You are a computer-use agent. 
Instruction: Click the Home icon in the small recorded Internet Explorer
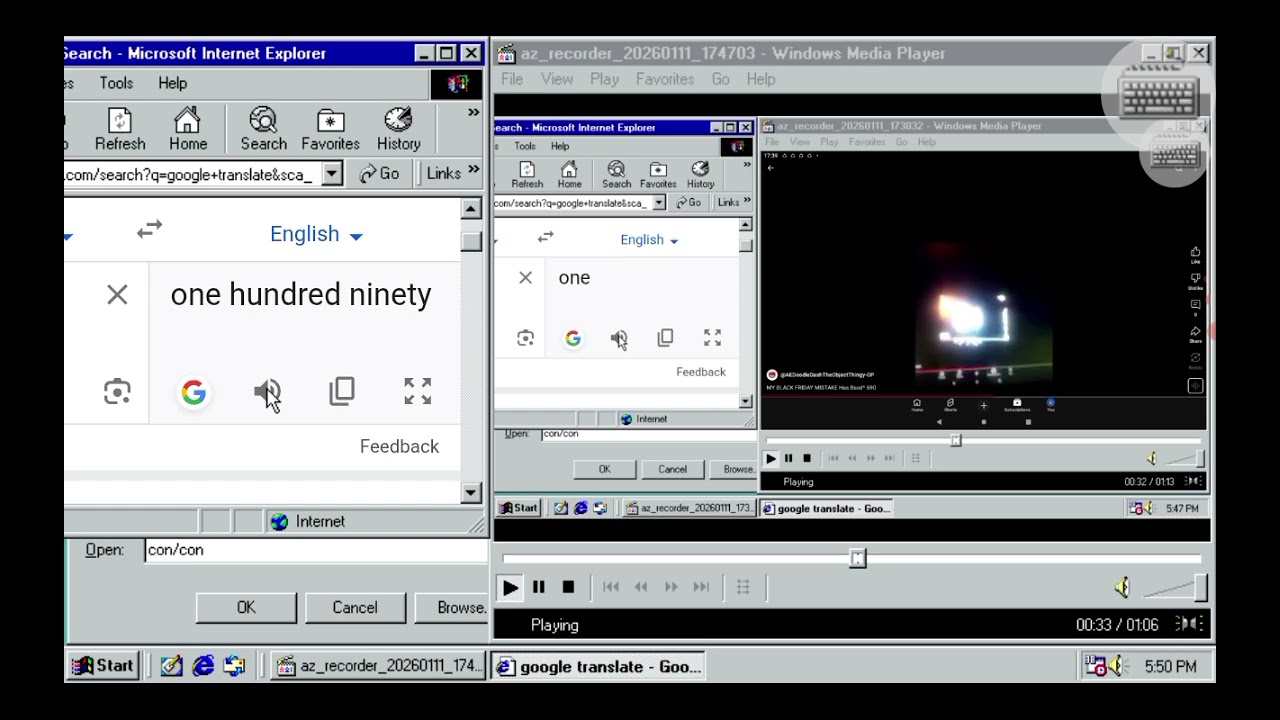pyautogui.click(x=569, y=175)
